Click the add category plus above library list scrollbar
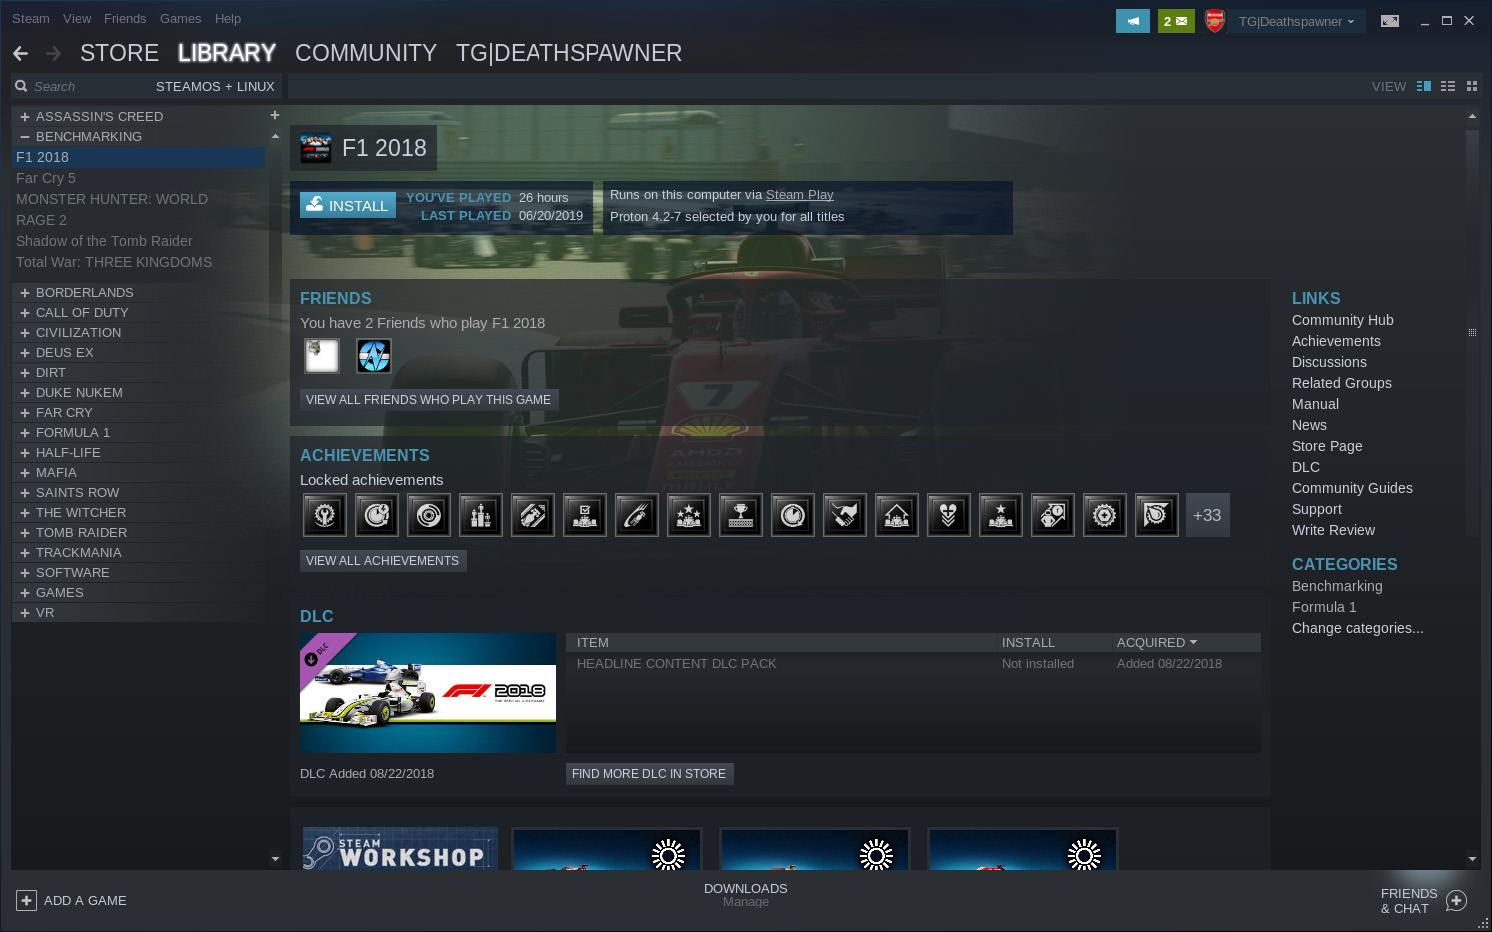The width and height of the screenshot is (1492, 932). pyautogui.click(x=275, y=115)
